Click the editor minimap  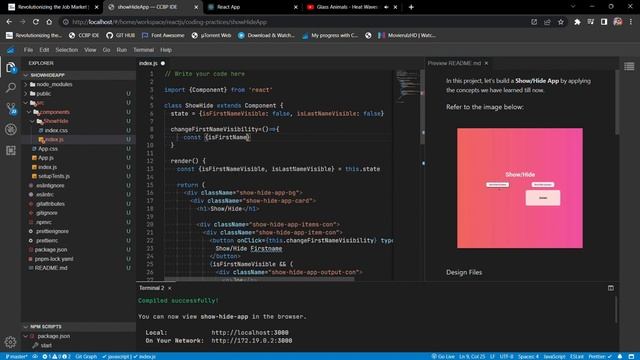click(408, 88)
